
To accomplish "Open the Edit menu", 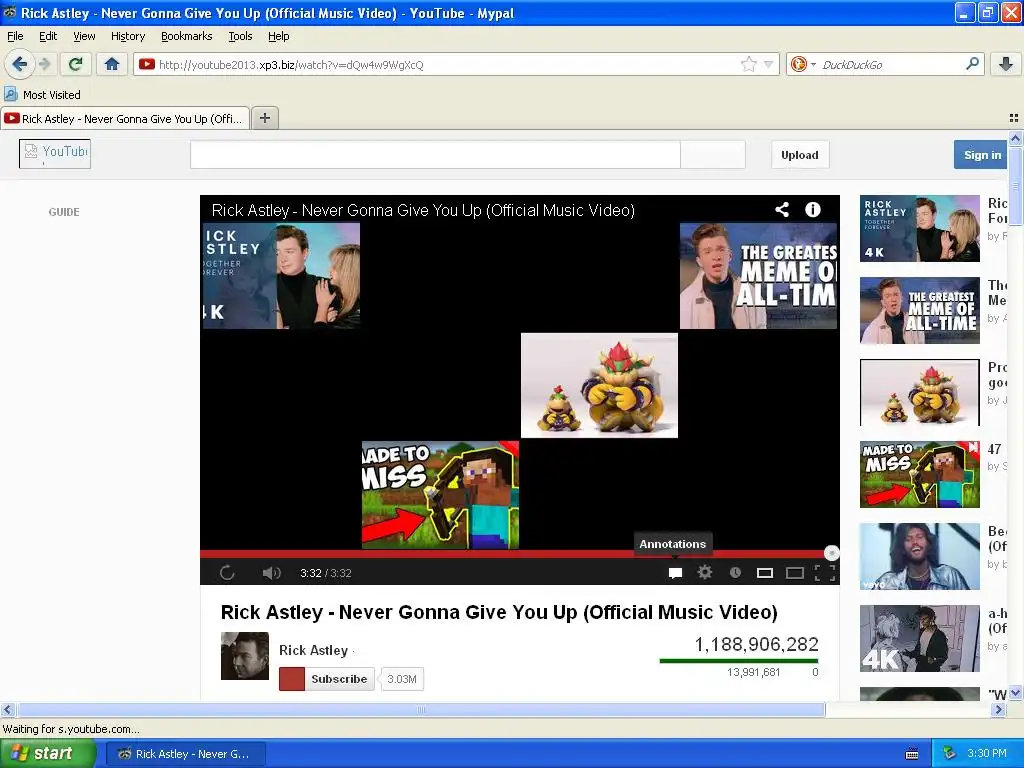I will [x=48, y=36].
